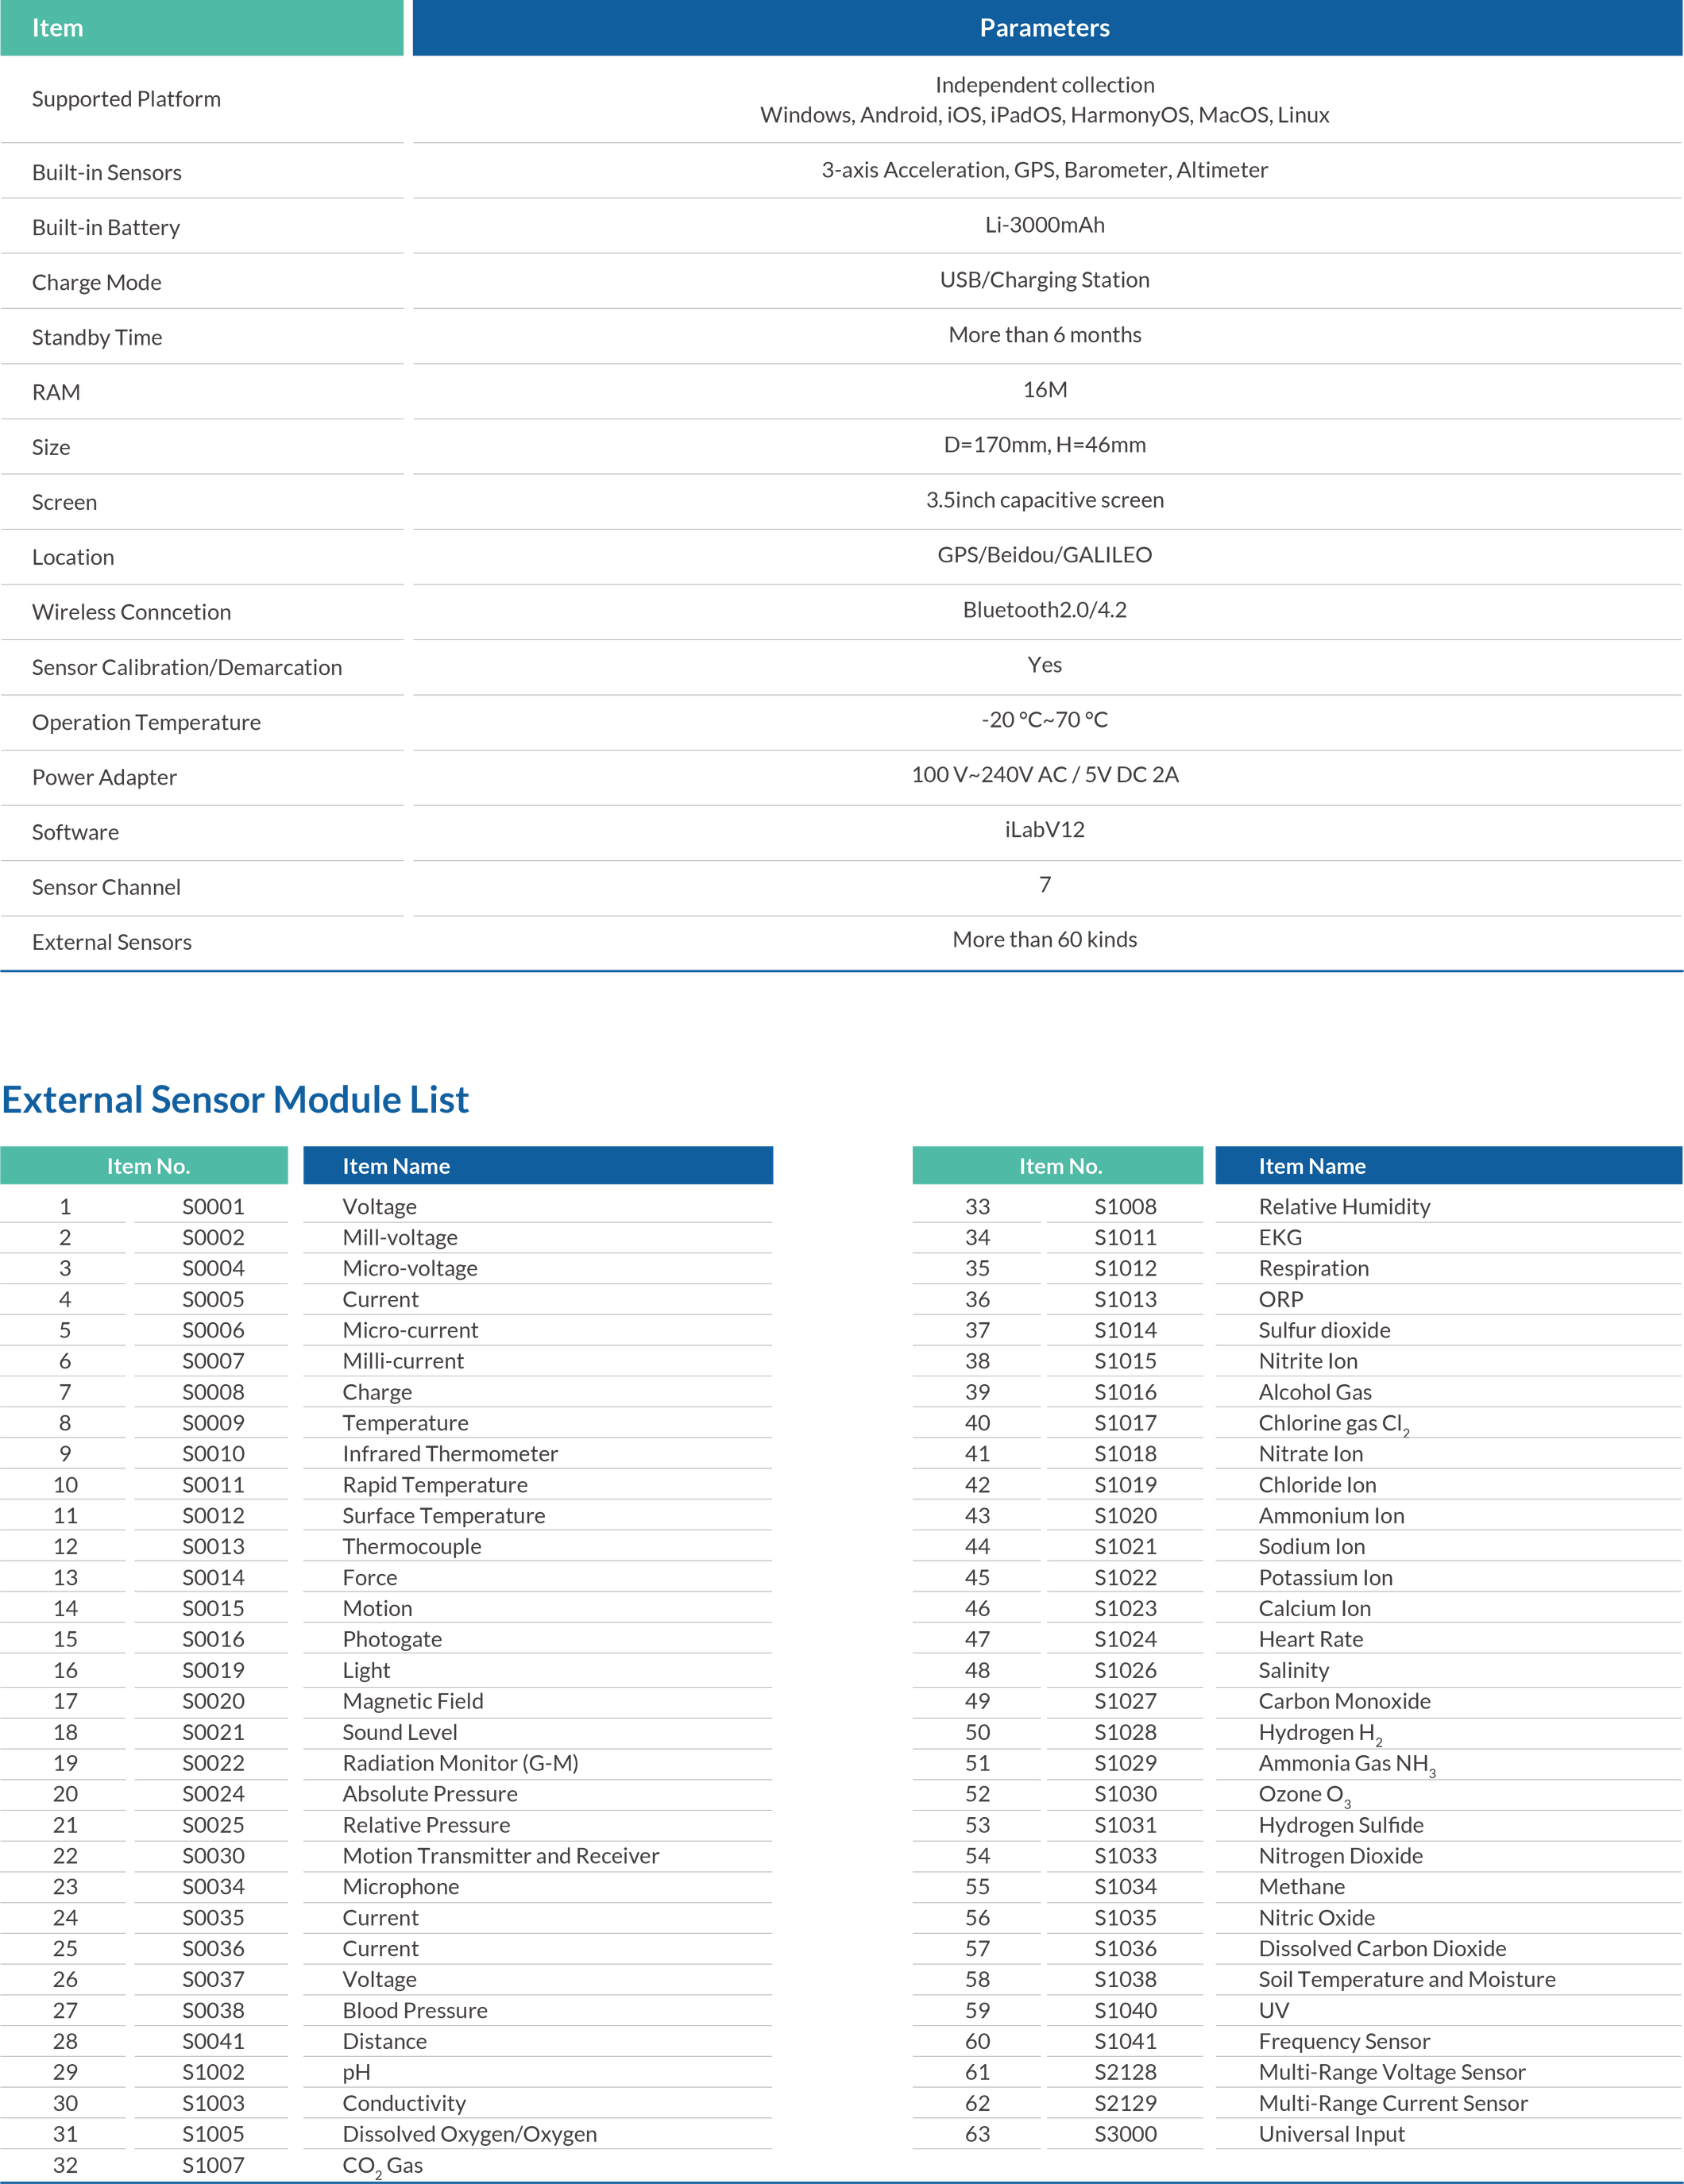Click the left Item Name header

click(396, 1166)
